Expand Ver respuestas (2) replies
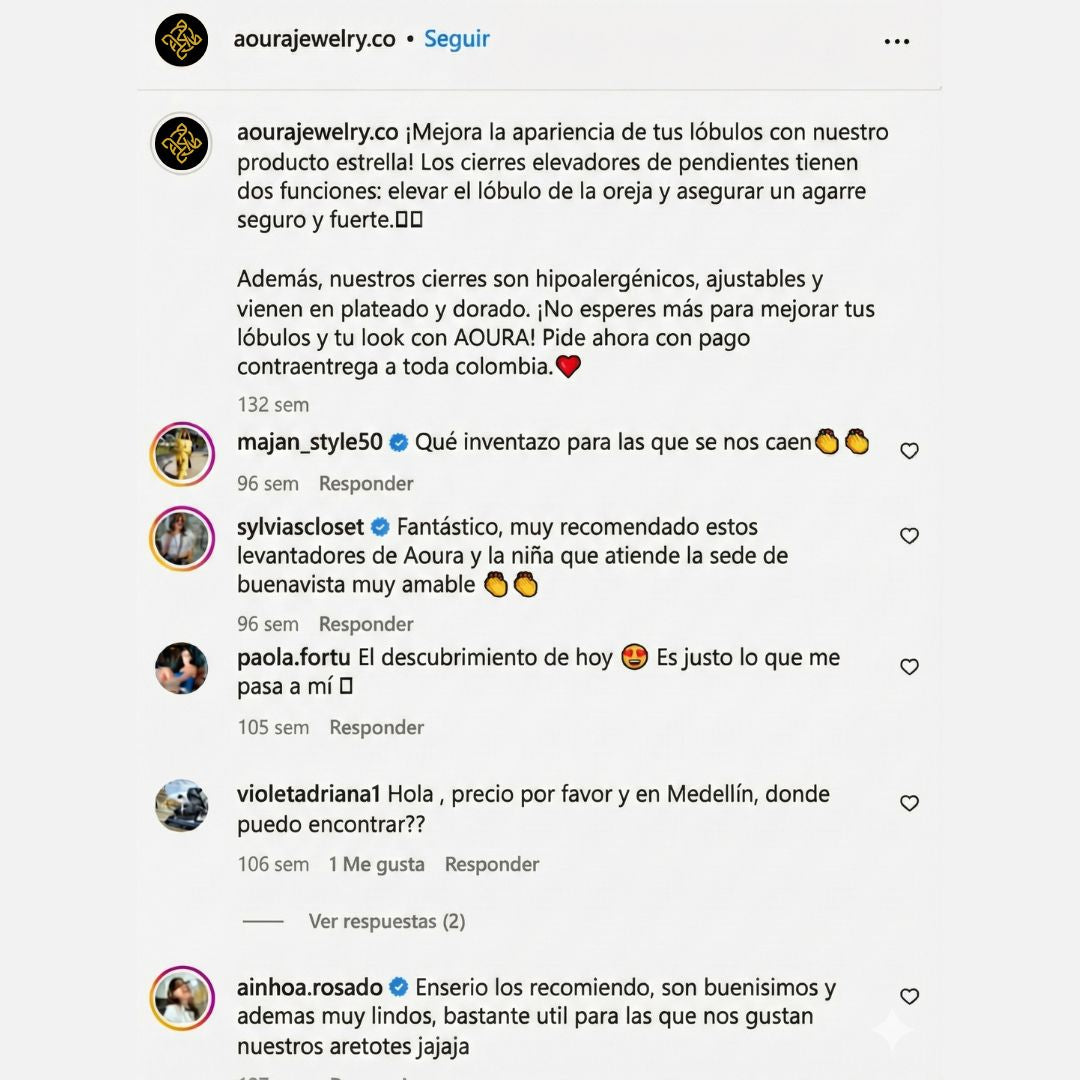The height and width of the screenshot is (1080, 1080). (x=386, y=921)
